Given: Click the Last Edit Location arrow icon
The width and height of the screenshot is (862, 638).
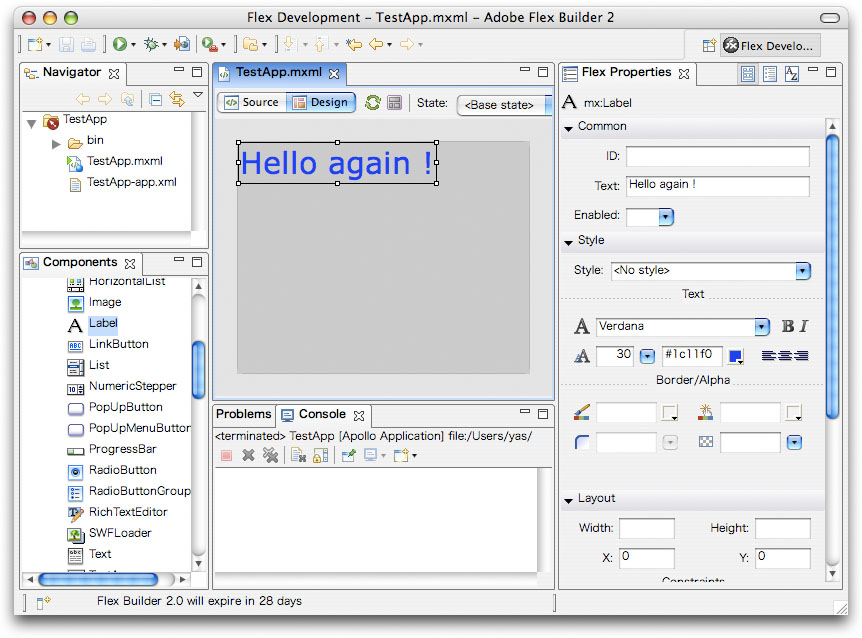Looking at the screenshot, I should [x=354, y=44].
